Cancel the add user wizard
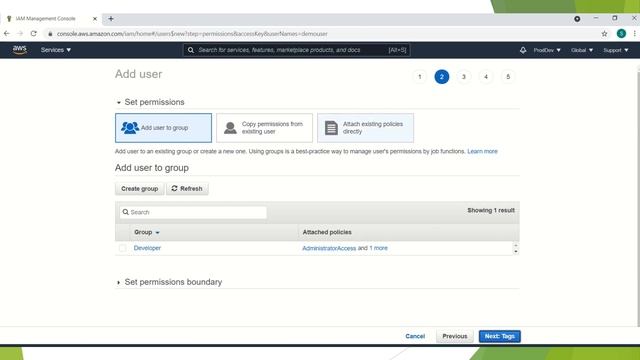This screenshot has width=640, height=360. point(415,336)
